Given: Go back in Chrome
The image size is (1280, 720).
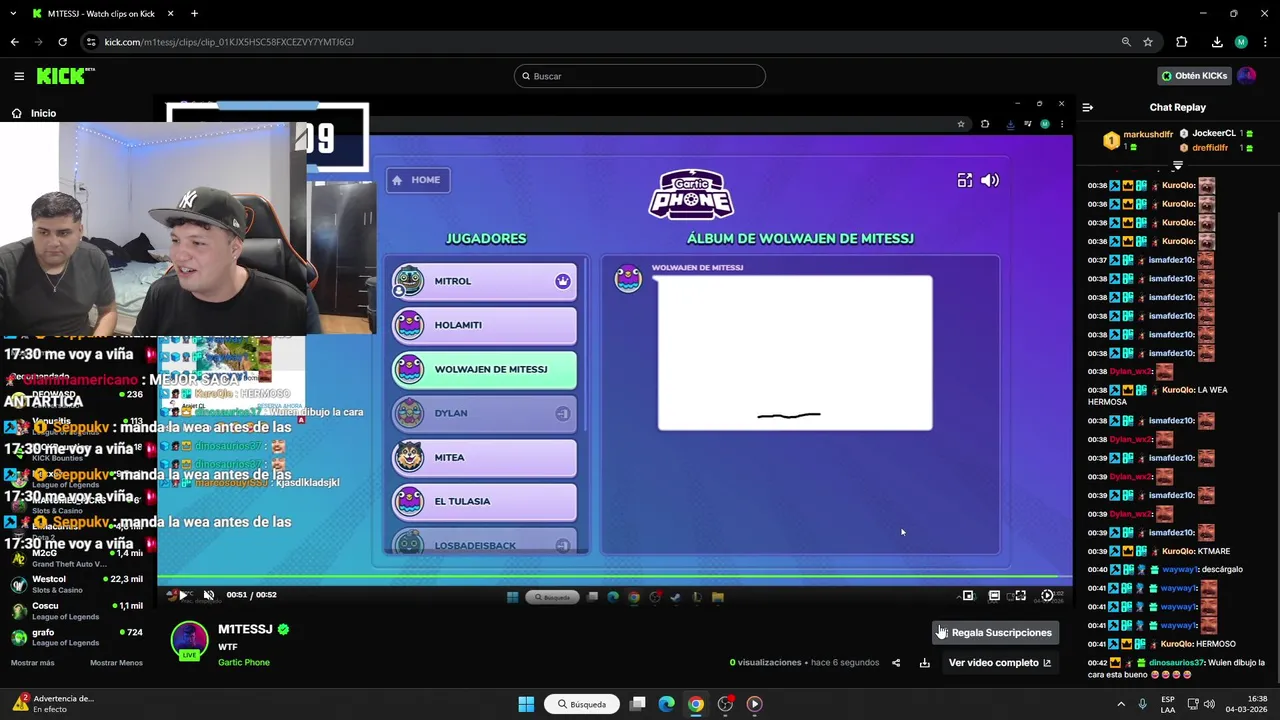Looking at the screenshot, I should pyautogui.click(x=14, y=42).
